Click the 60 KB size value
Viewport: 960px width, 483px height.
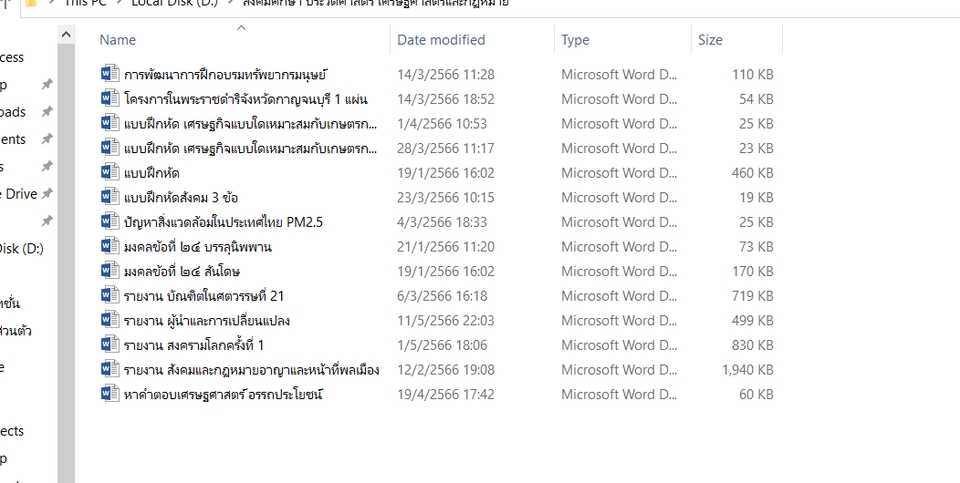756,394
